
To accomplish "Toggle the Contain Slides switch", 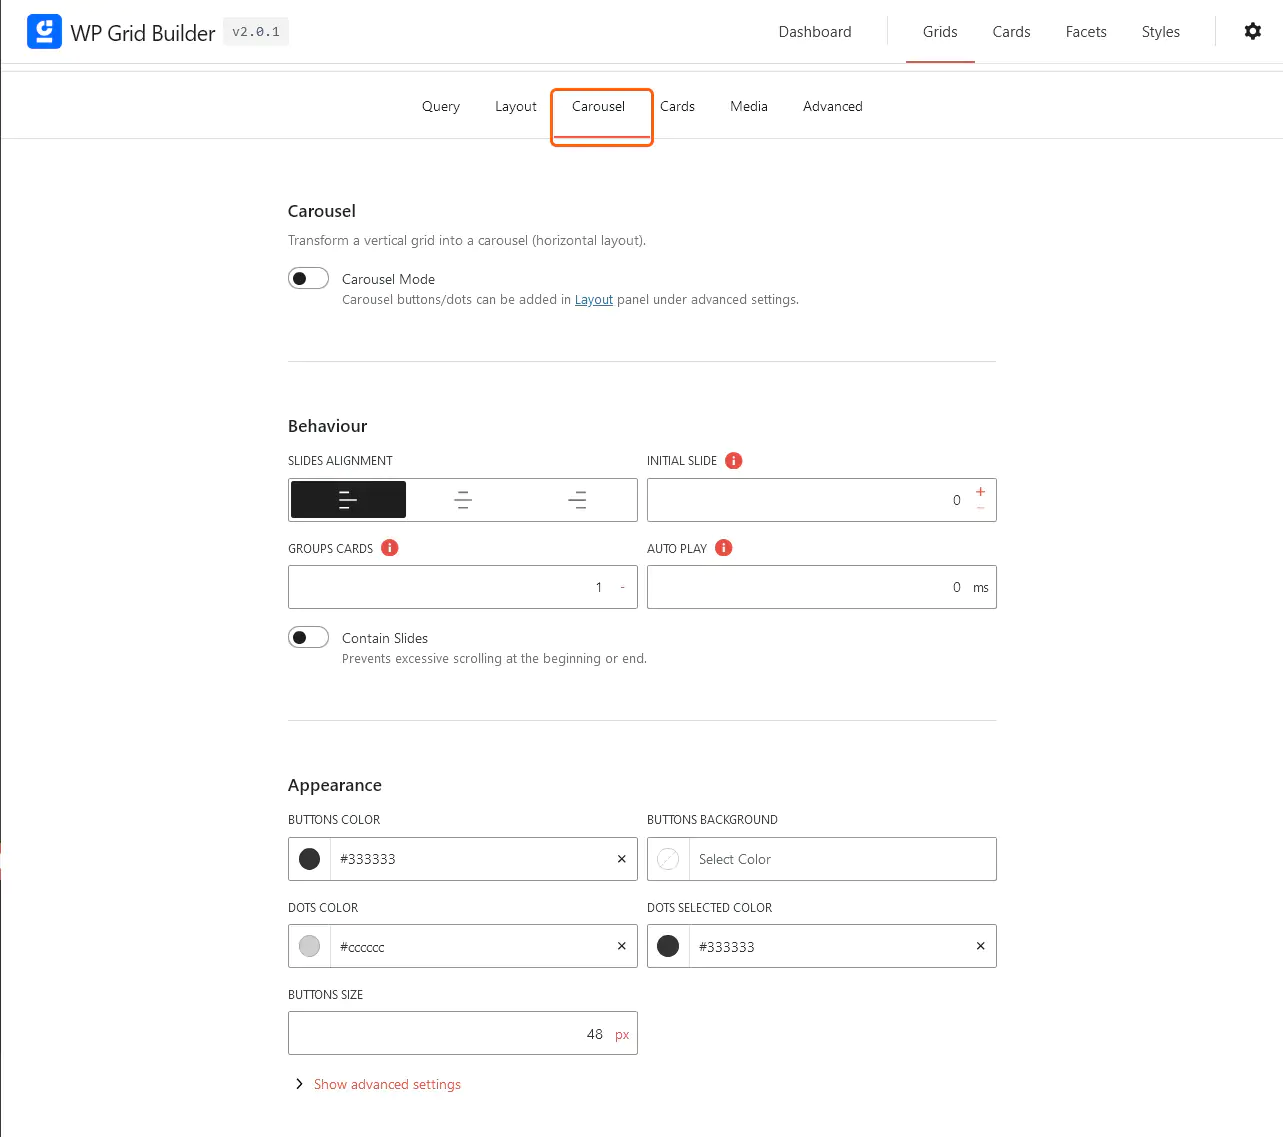I will 308,637.
